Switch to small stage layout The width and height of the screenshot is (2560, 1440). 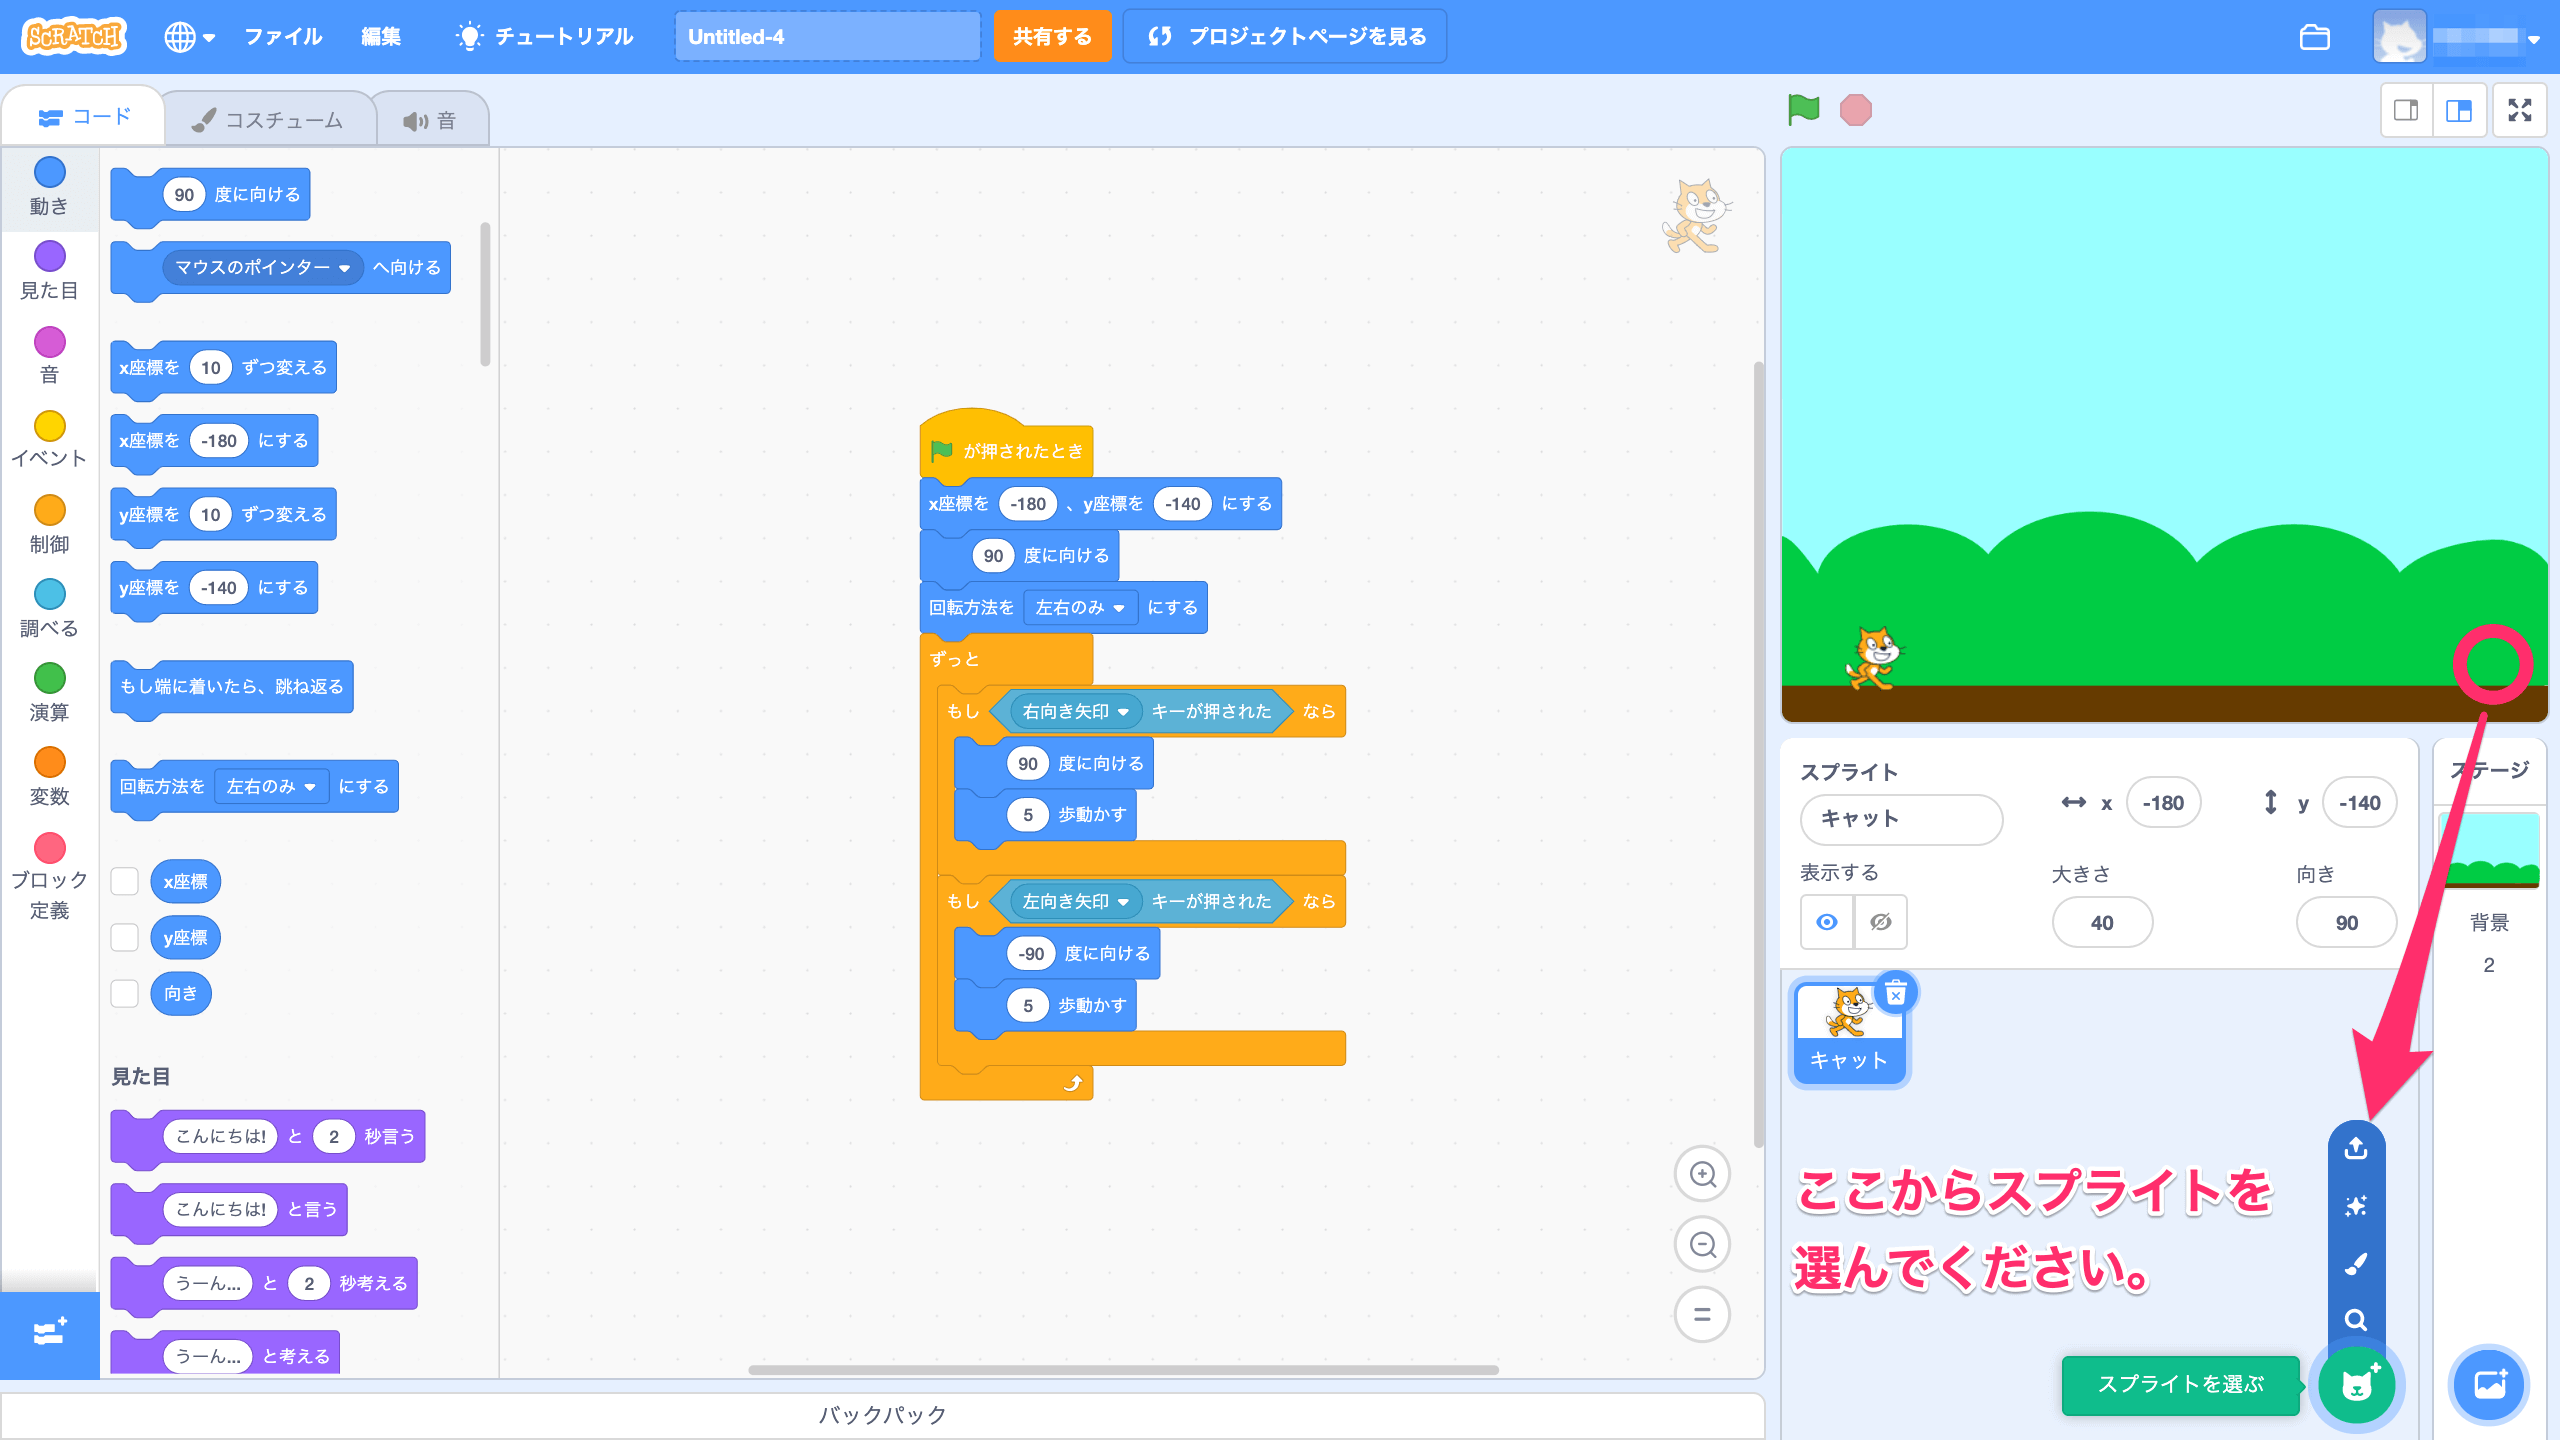click(2406, 110)
